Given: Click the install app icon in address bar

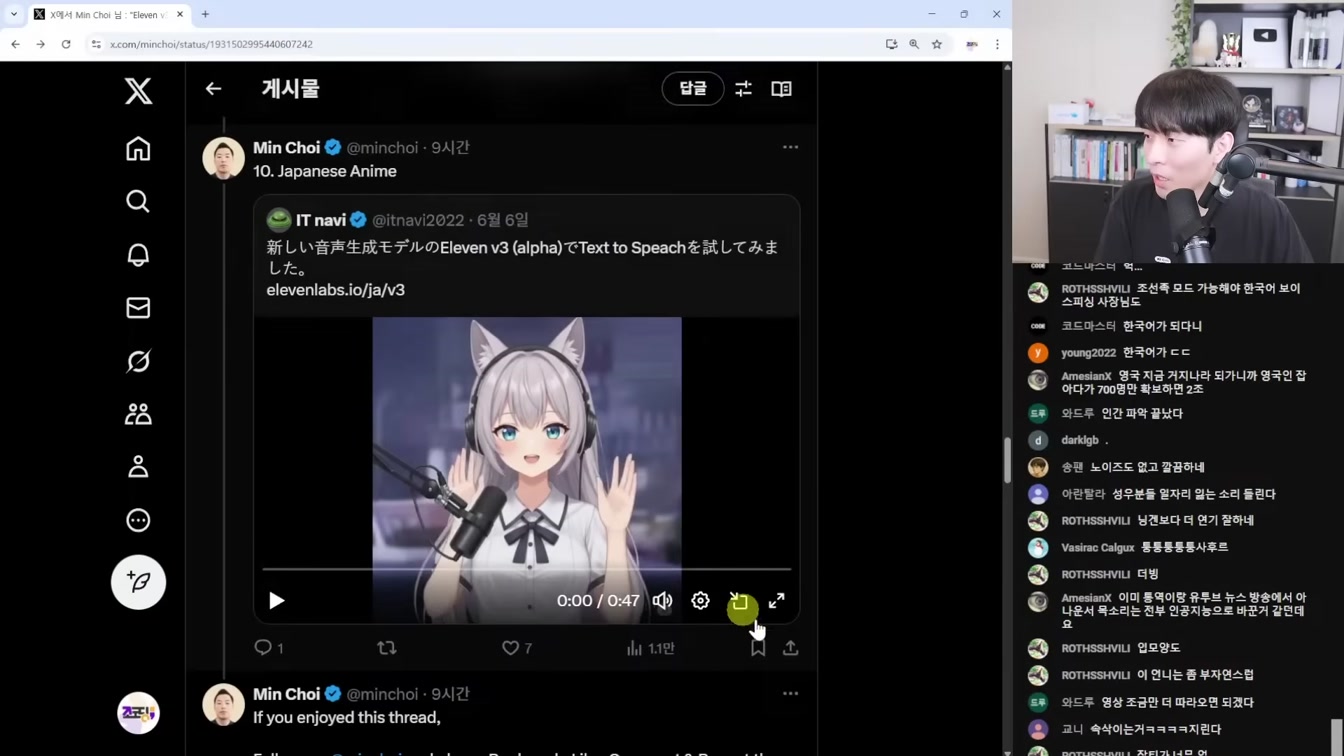Looking at the screenshot, I should 891,44.
